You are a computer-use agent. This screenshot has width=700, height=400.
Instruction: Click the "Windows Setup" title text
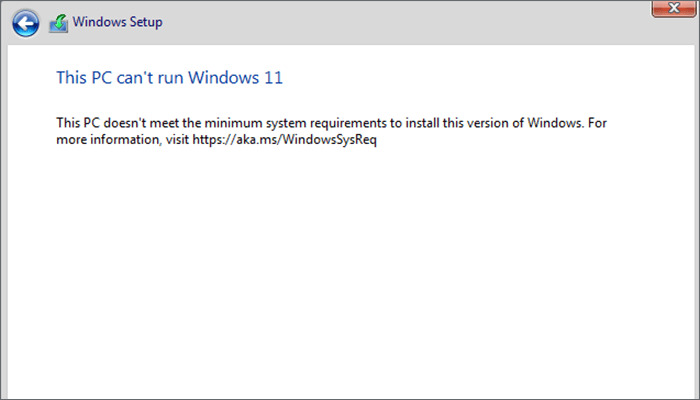[116, 22]
